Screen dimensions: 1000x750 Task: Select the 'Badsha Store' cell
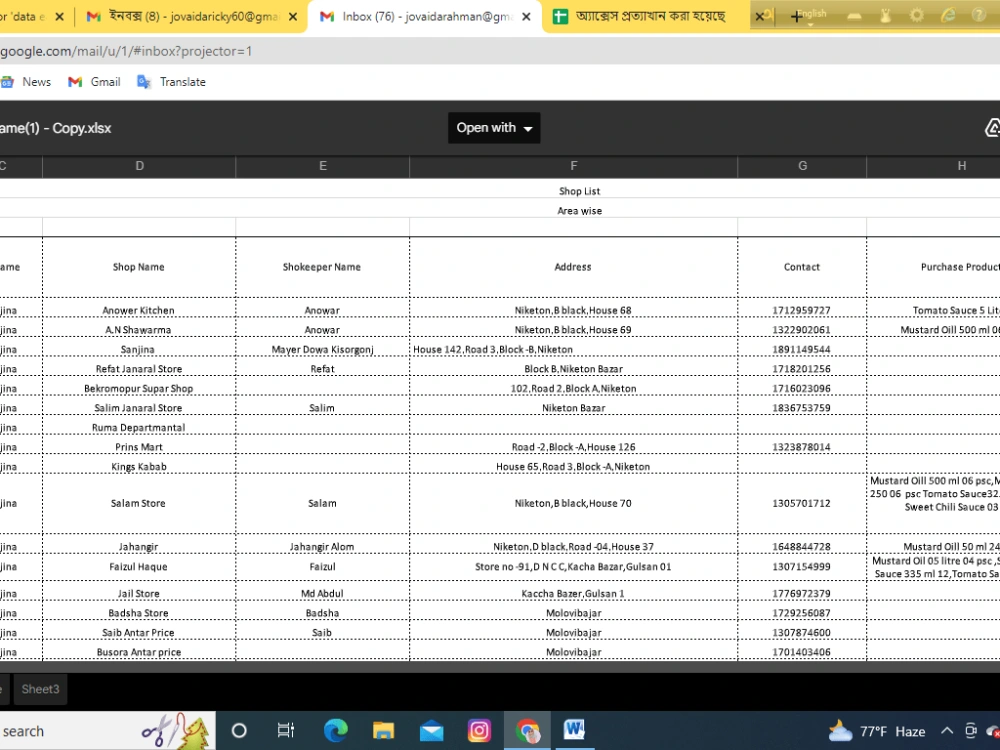(138, 613)
